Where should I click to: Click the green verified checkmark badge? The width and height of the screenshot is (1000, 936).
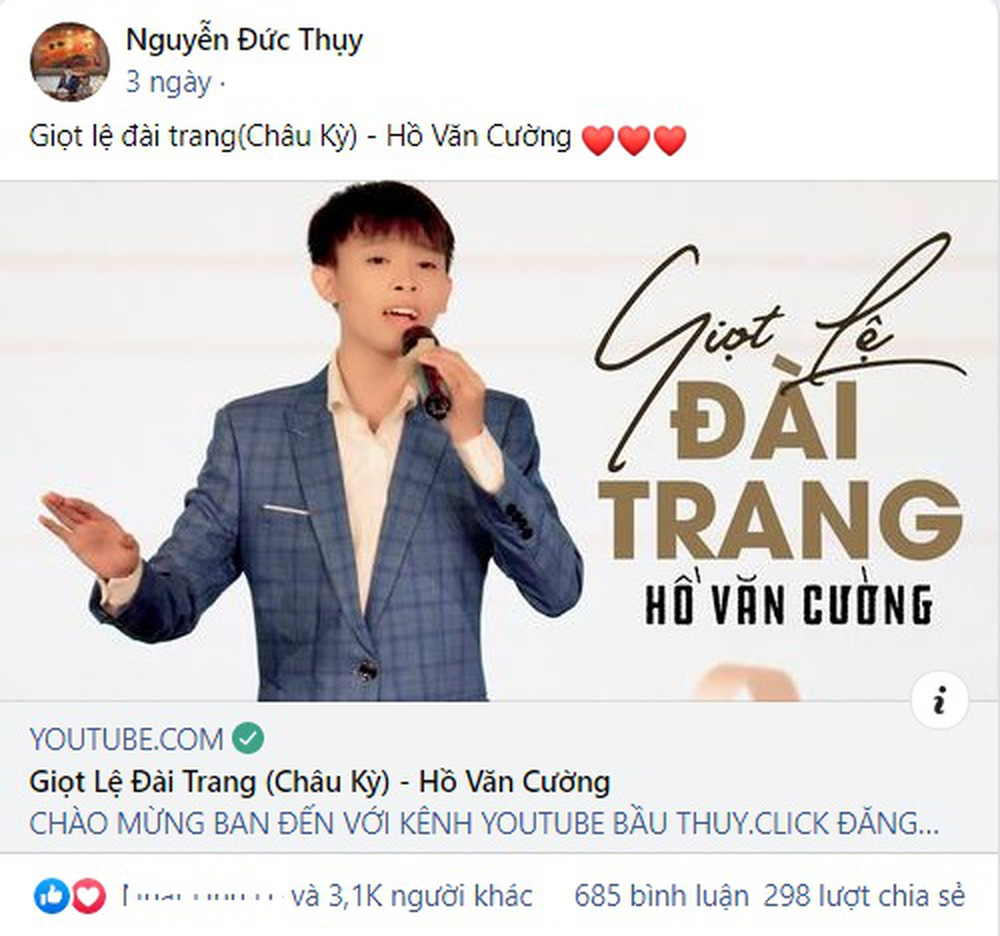tap(248, 738)
